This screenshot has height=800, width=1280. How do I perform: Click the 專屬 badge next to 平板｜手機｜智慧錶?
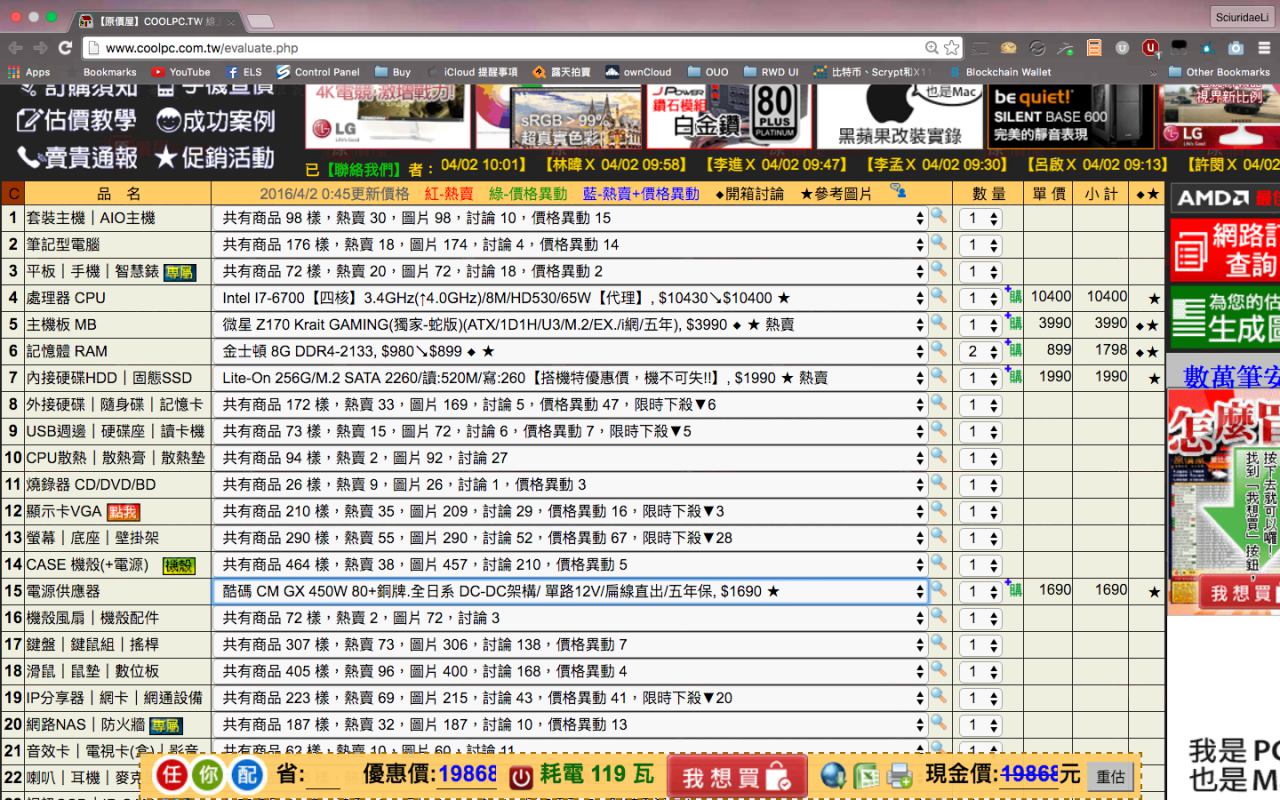(180, 272)
